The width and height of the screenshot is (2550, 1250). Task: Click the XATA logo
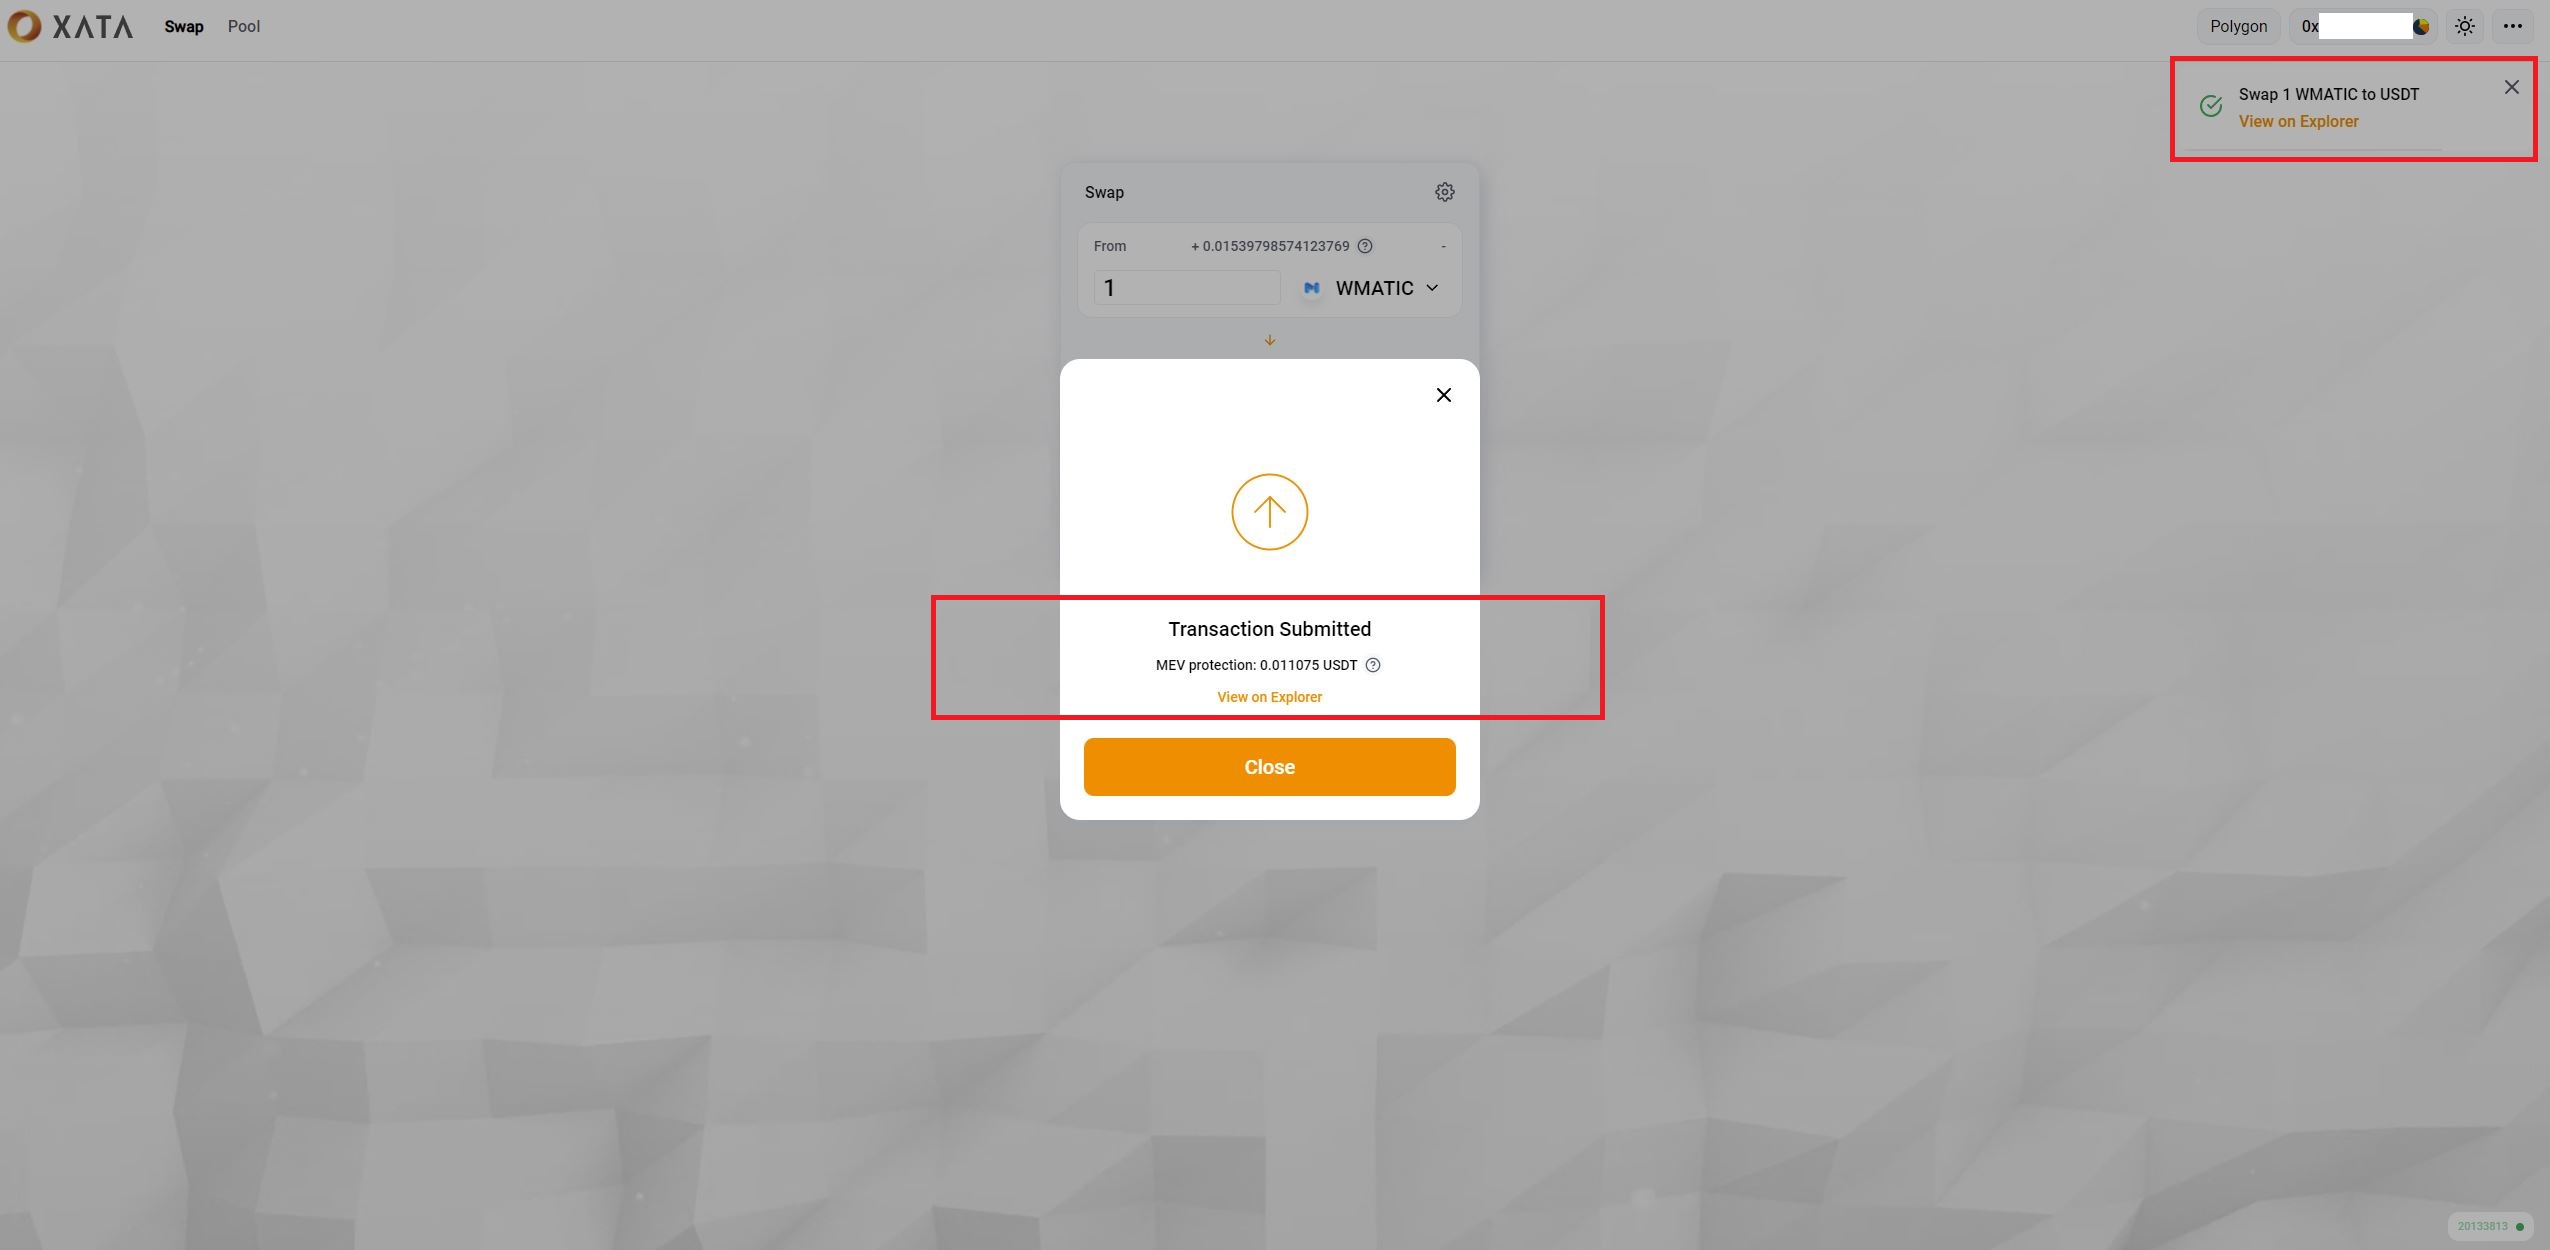70,27
